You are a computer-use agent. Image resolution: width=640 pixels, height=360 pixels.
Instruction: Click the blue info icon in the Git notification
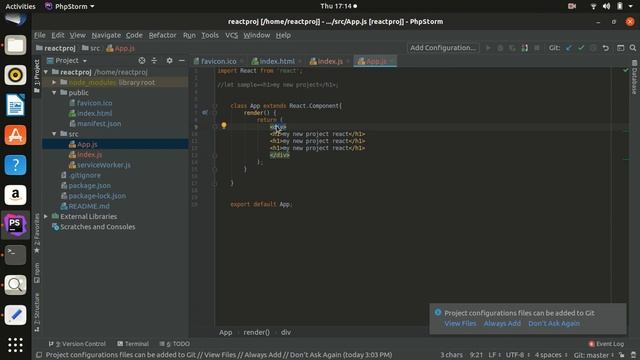438,312
